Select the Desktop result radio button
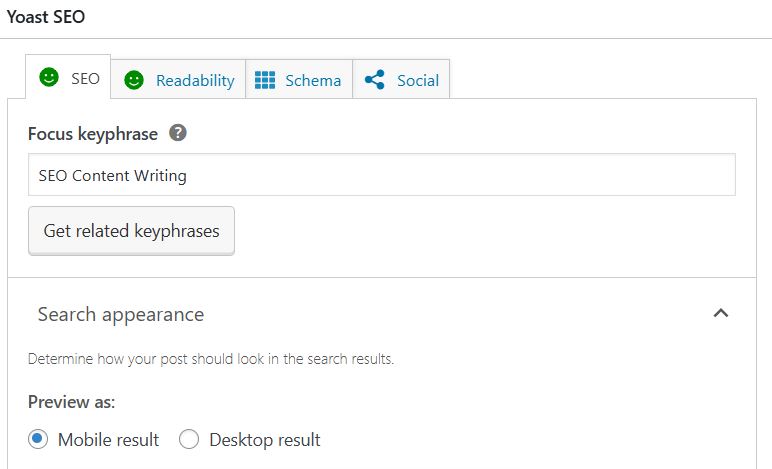The image size is (772, 469). (189, 439)
